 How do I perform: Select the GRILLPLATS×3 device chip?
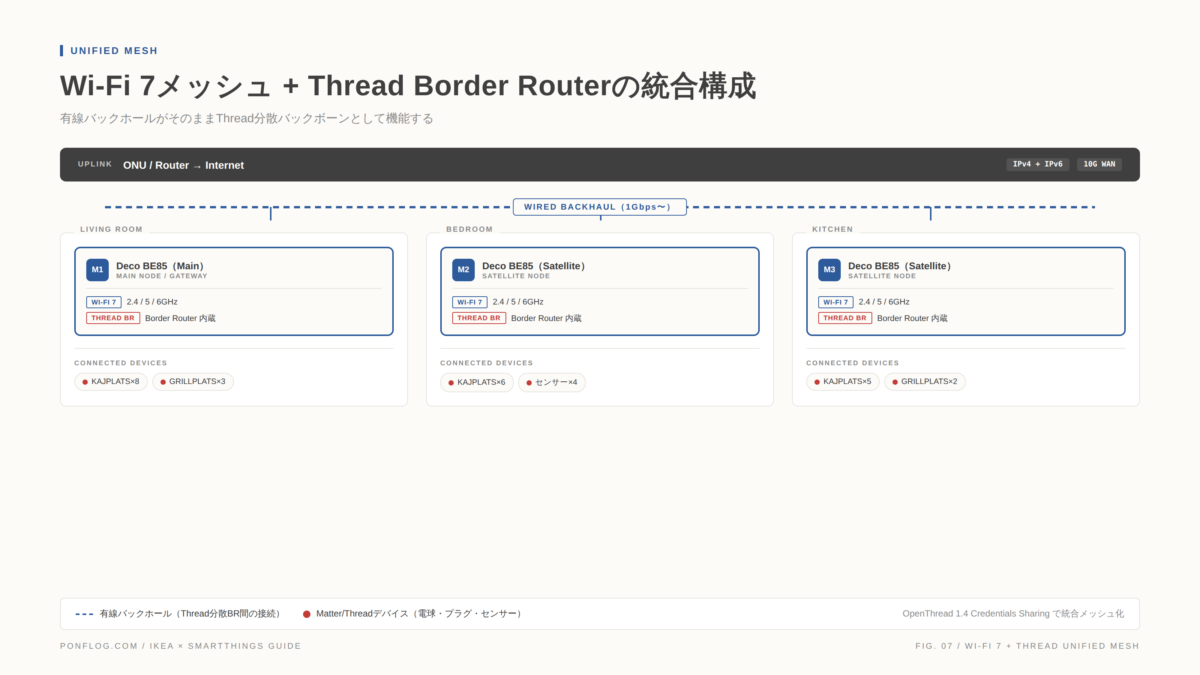(193, 382)
